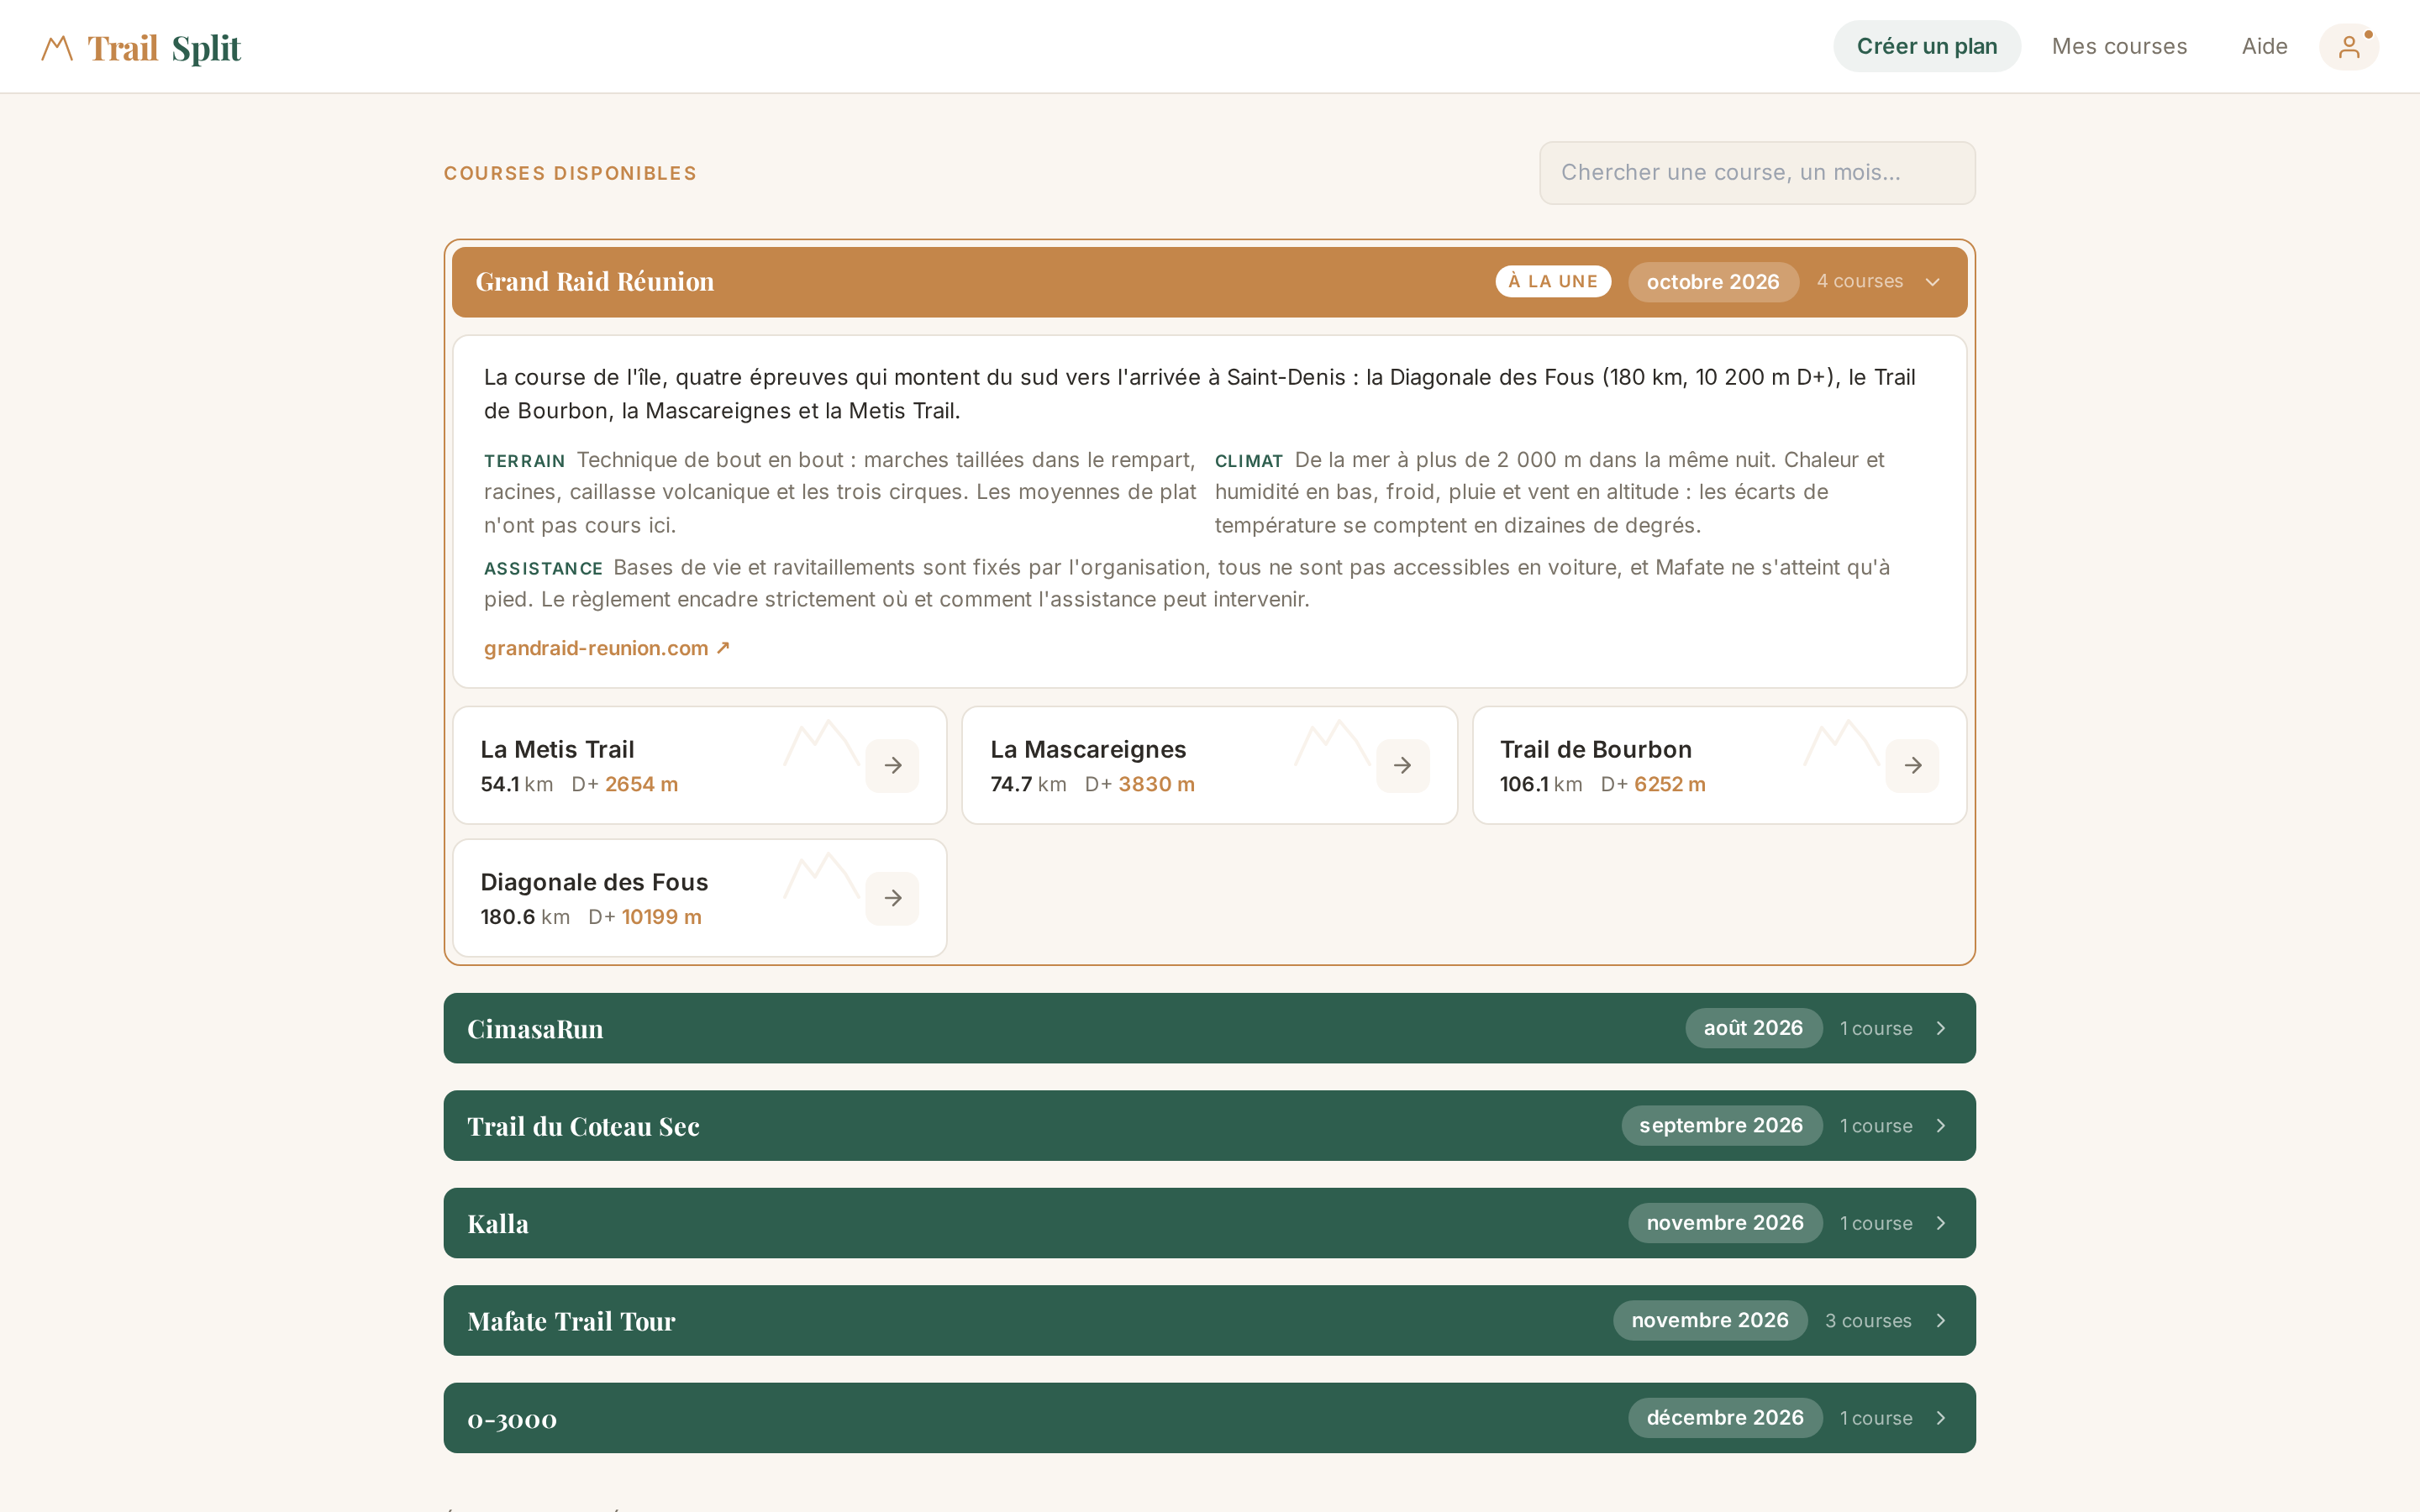Click the Grand Raid Réunion title
The height and width of the screenshot is (1512, 2420).
click(x=595, y=282)
